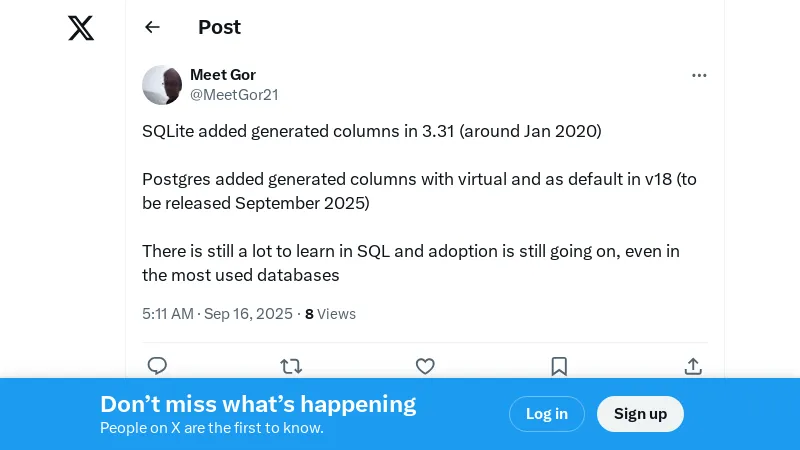The image size is (800, 450).
Task: Open Meet Gor's profile picture
Action: point(162,85)
